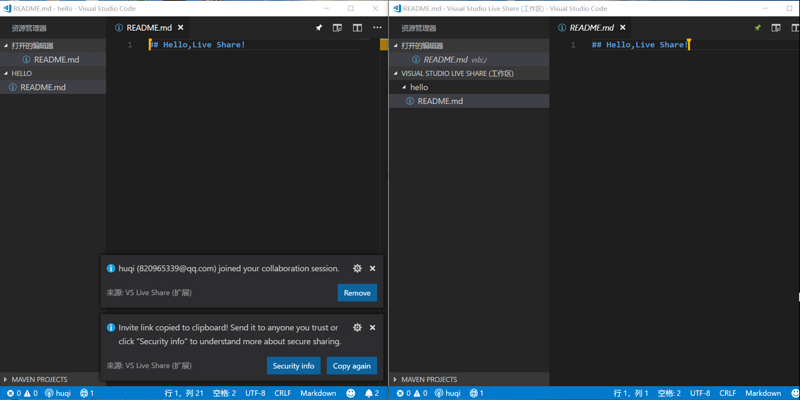Screen dimensions: 800x400
Task: Click the green pin icon in right window
Action: (758, 28)
